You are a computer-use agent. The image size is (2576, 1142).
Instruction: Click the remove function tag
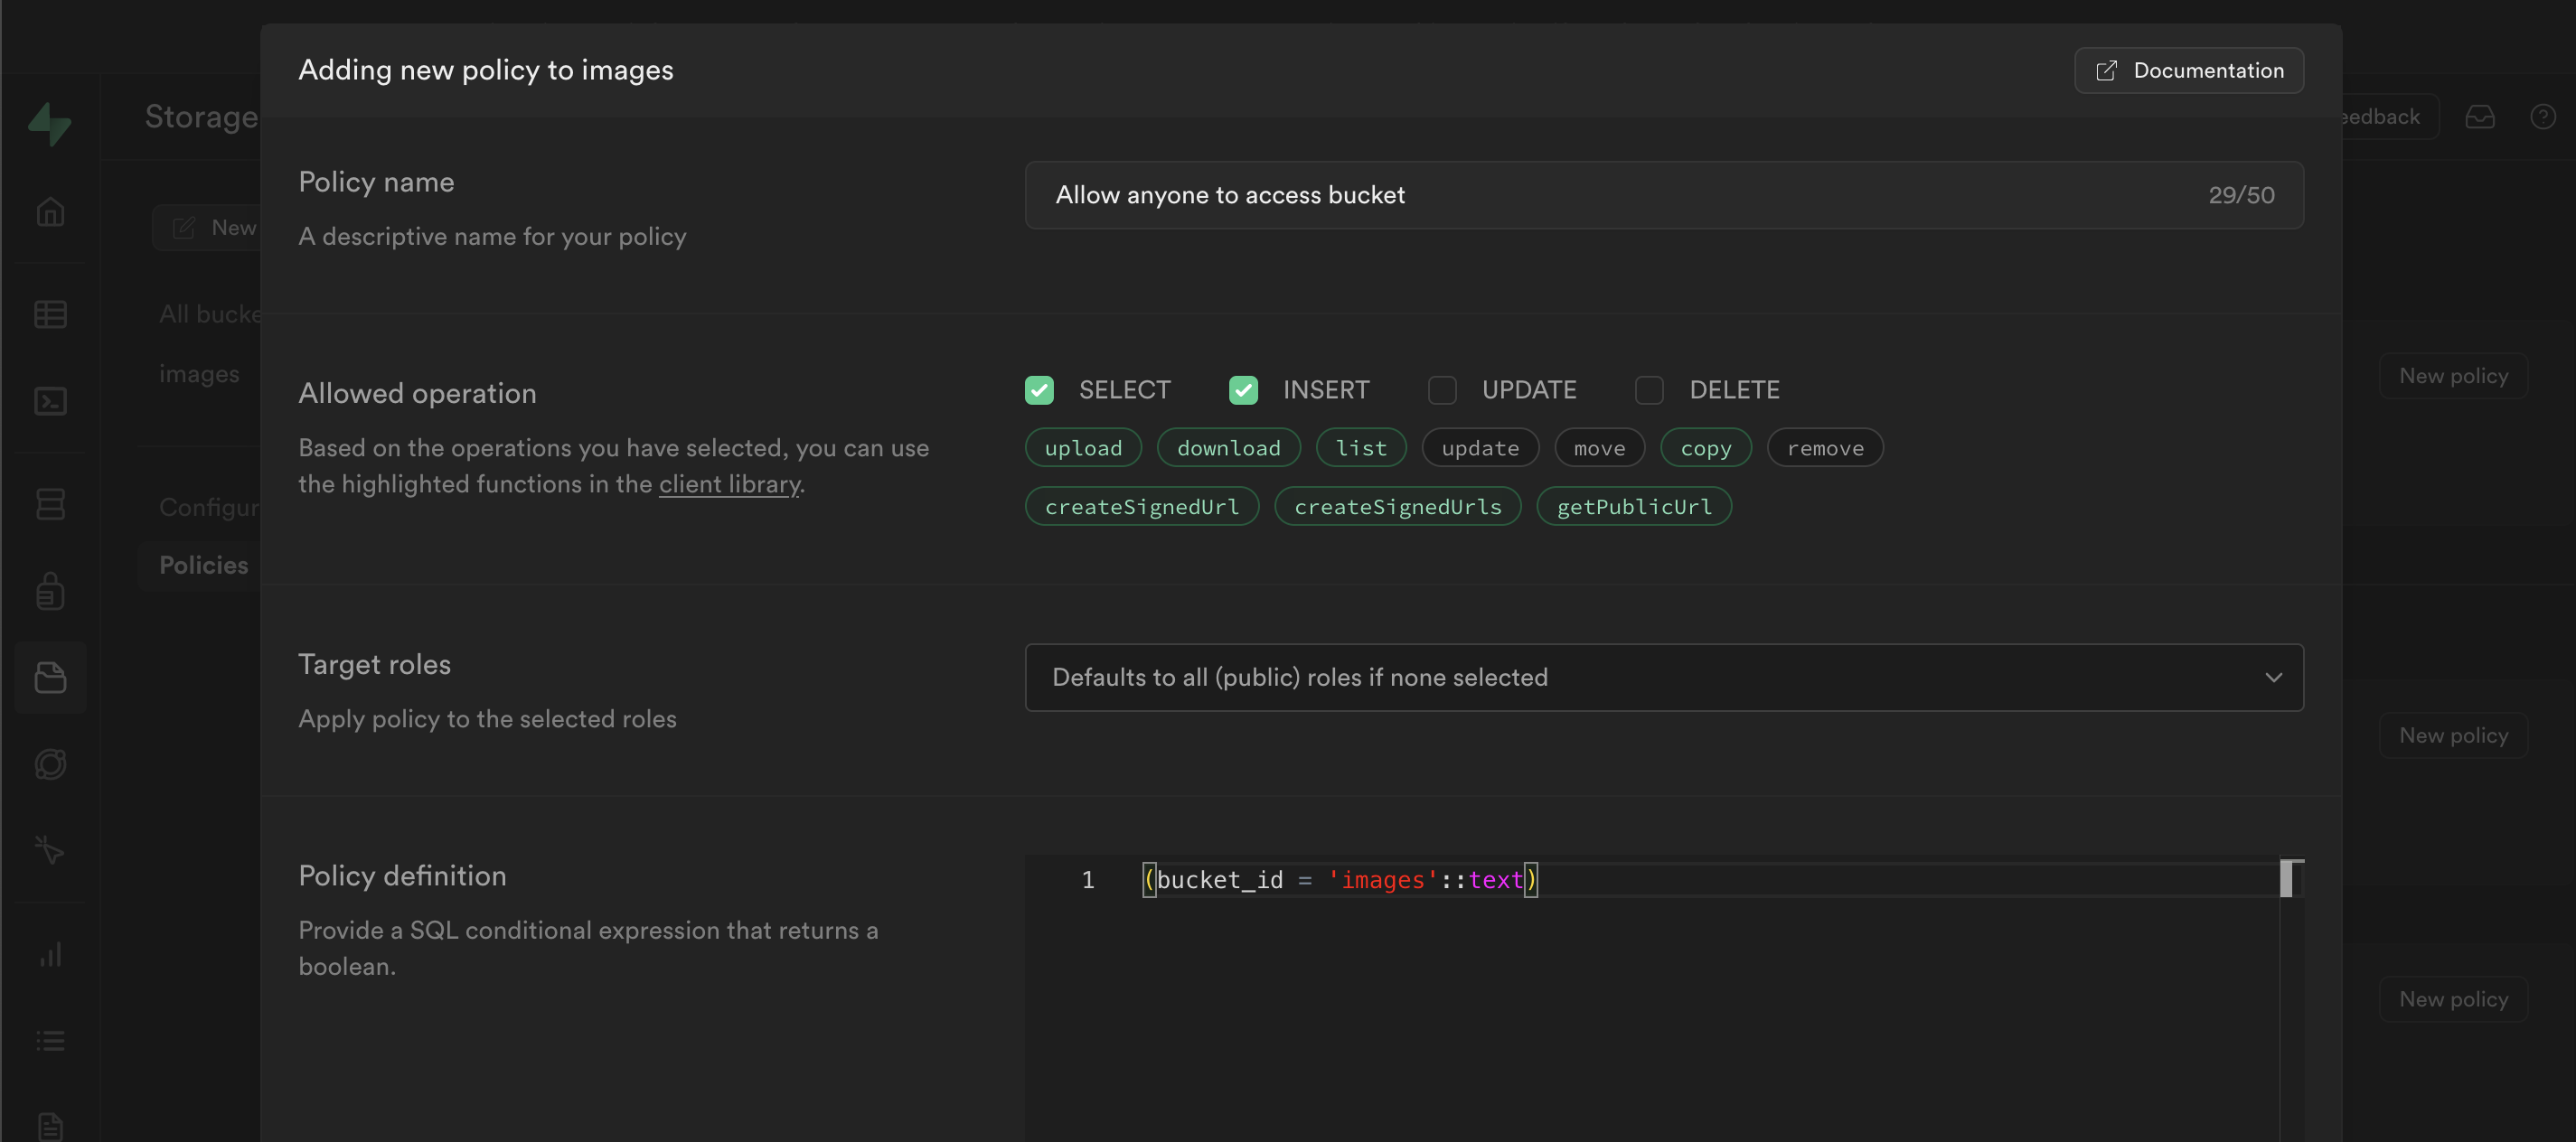(x=1825, y=448)
